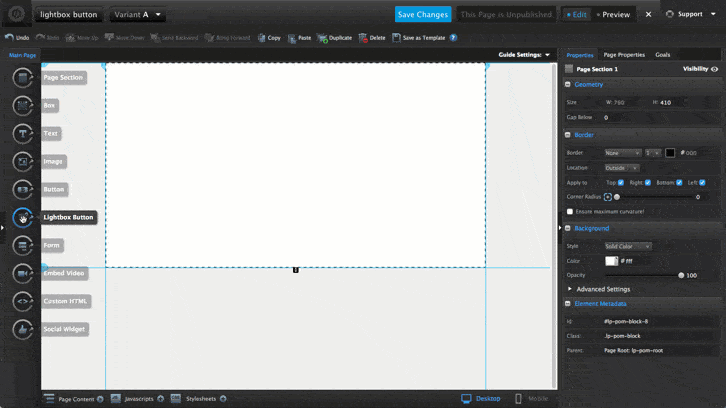The width and height of the screenshot is (726, 408).
Task: Open the toolbar help question mark
Action: (453, 38)
